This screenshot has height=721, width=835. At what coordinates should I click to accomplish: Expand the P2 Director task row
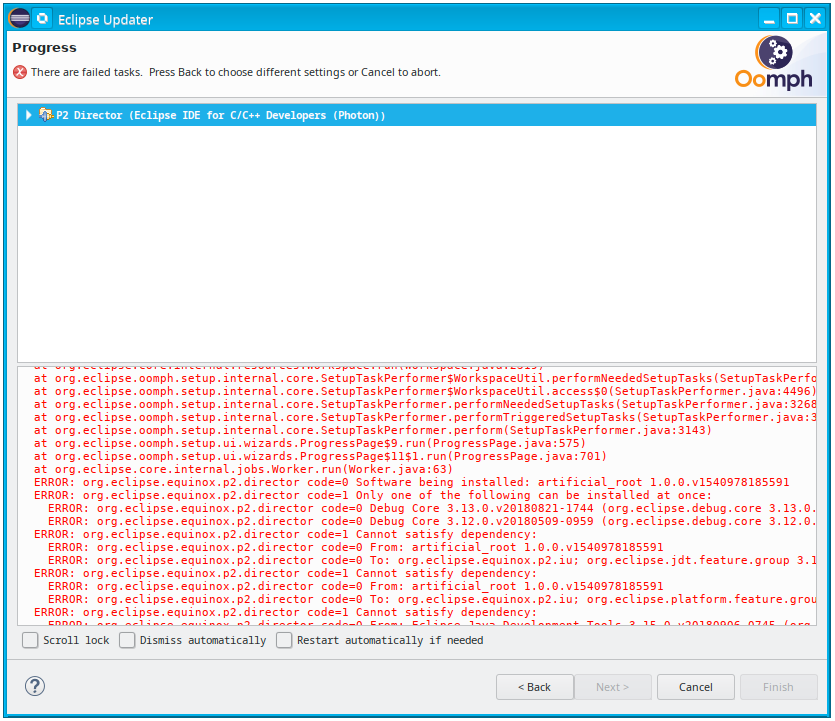click(x=29, y=115)
